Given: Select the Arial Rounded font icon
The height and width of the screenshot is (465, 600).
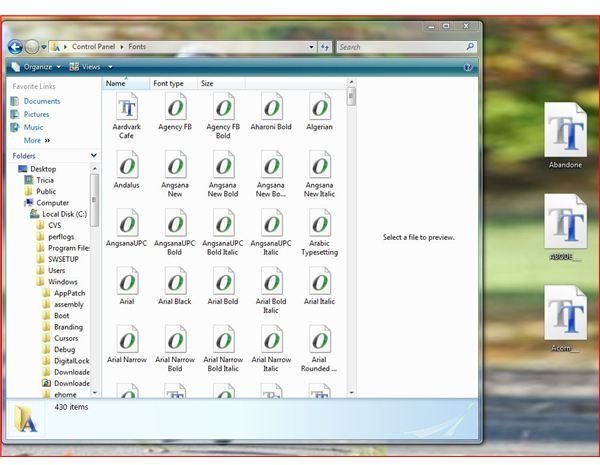Looking at the screenshot, I should pos(320,340).
